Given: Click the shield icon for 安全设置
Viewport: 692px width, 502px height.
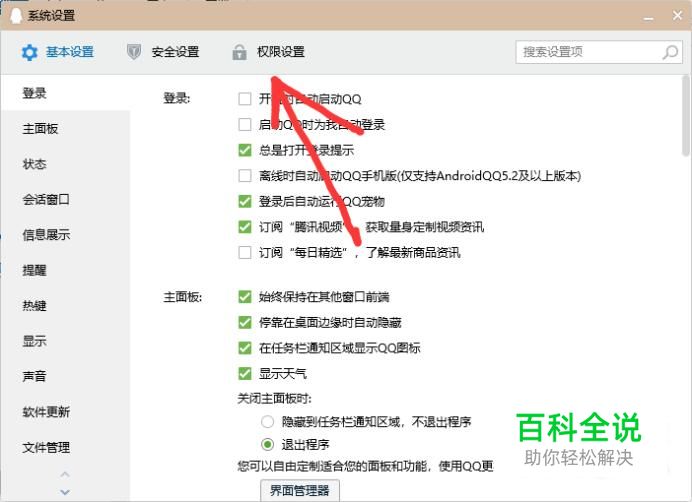Looking at the screenshot, I should [x=134, y=52].
